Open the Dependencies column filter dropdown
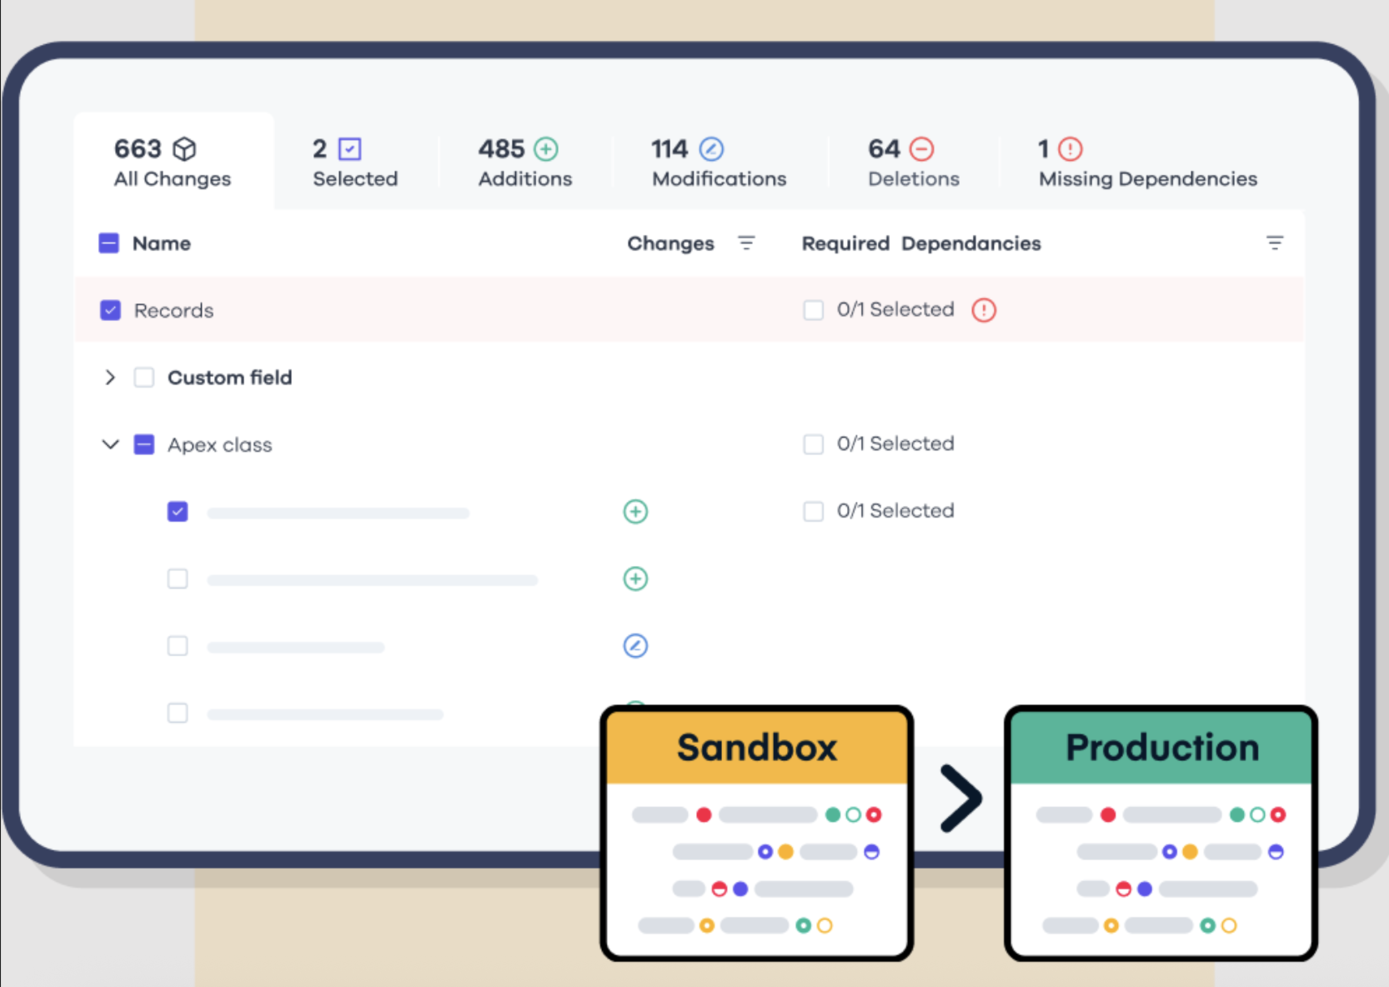 1274,242
